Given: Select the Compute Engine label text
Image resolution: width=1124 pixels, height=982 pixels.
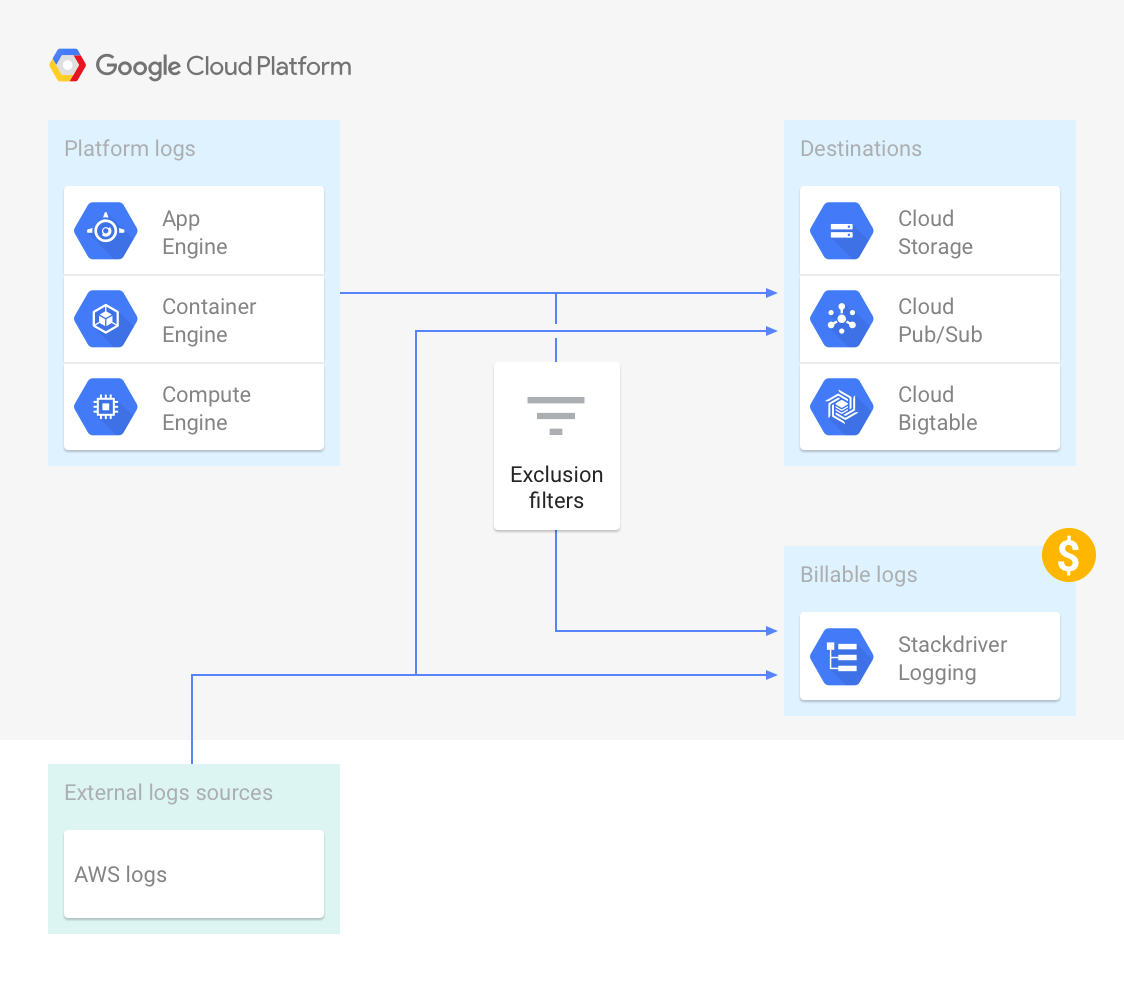Looking at the screenshot, I should click(206, 409).
